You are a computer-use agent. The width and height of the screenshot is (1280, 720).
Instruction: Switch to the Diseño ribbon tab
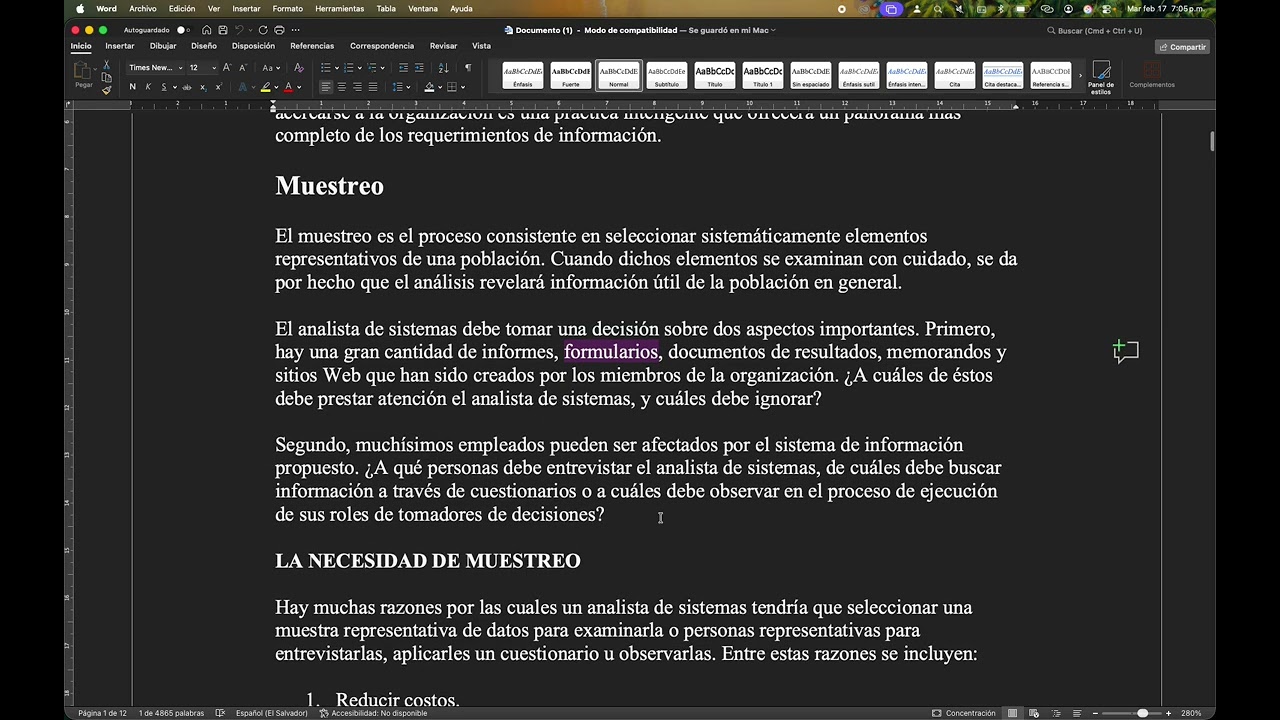[204, 46]
